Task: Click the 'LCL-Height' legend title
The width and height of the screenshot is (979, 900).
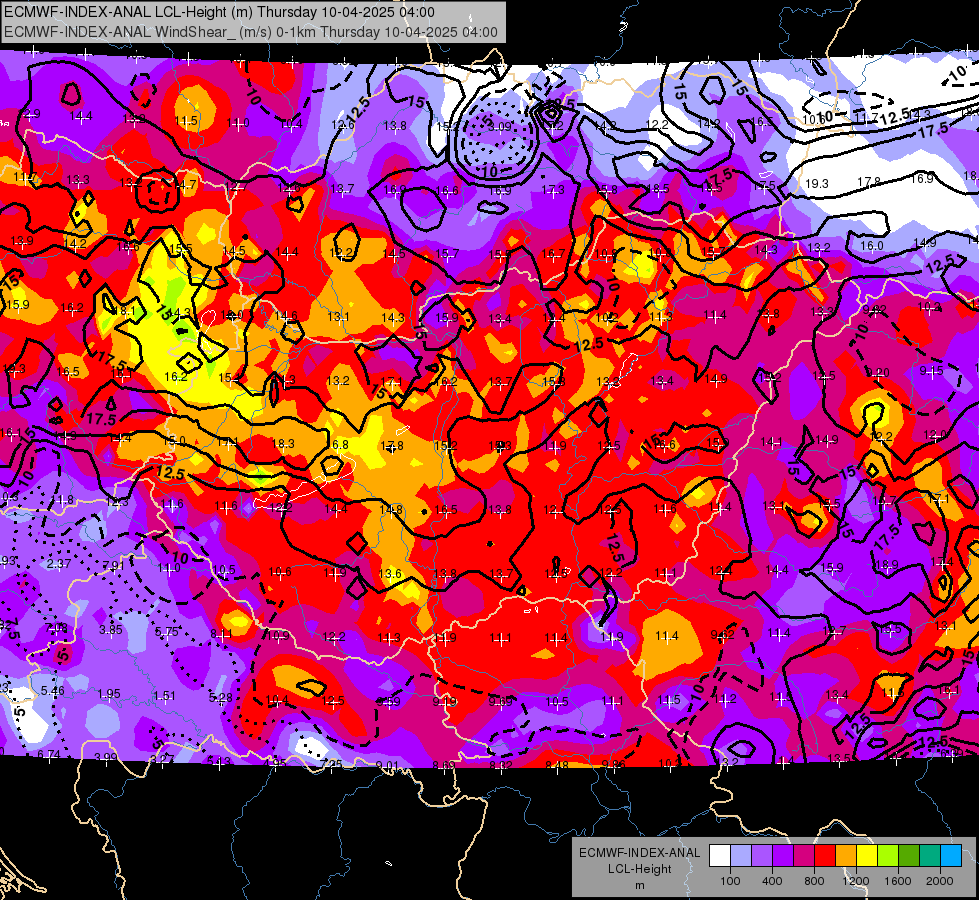Action: 639,869
